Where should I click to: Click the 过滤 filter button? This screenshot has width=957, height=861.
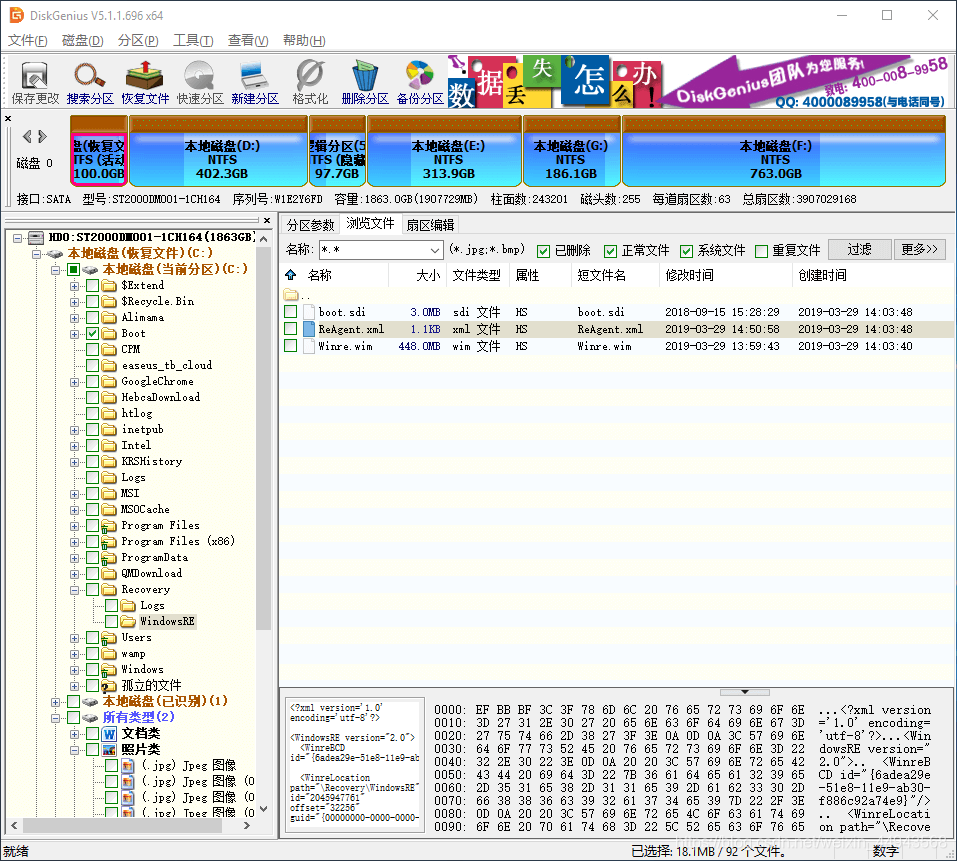(x=859, y=250)
